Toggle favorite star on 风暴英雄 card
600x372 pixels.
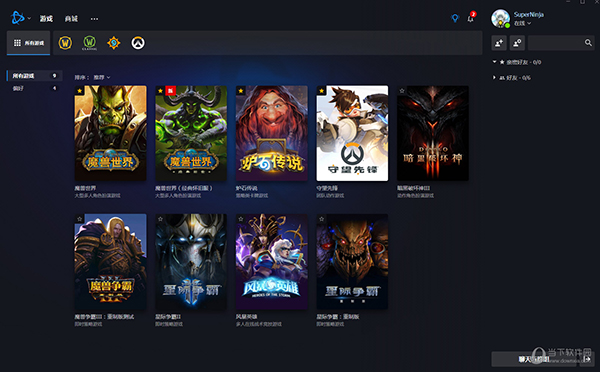point(241,219)
